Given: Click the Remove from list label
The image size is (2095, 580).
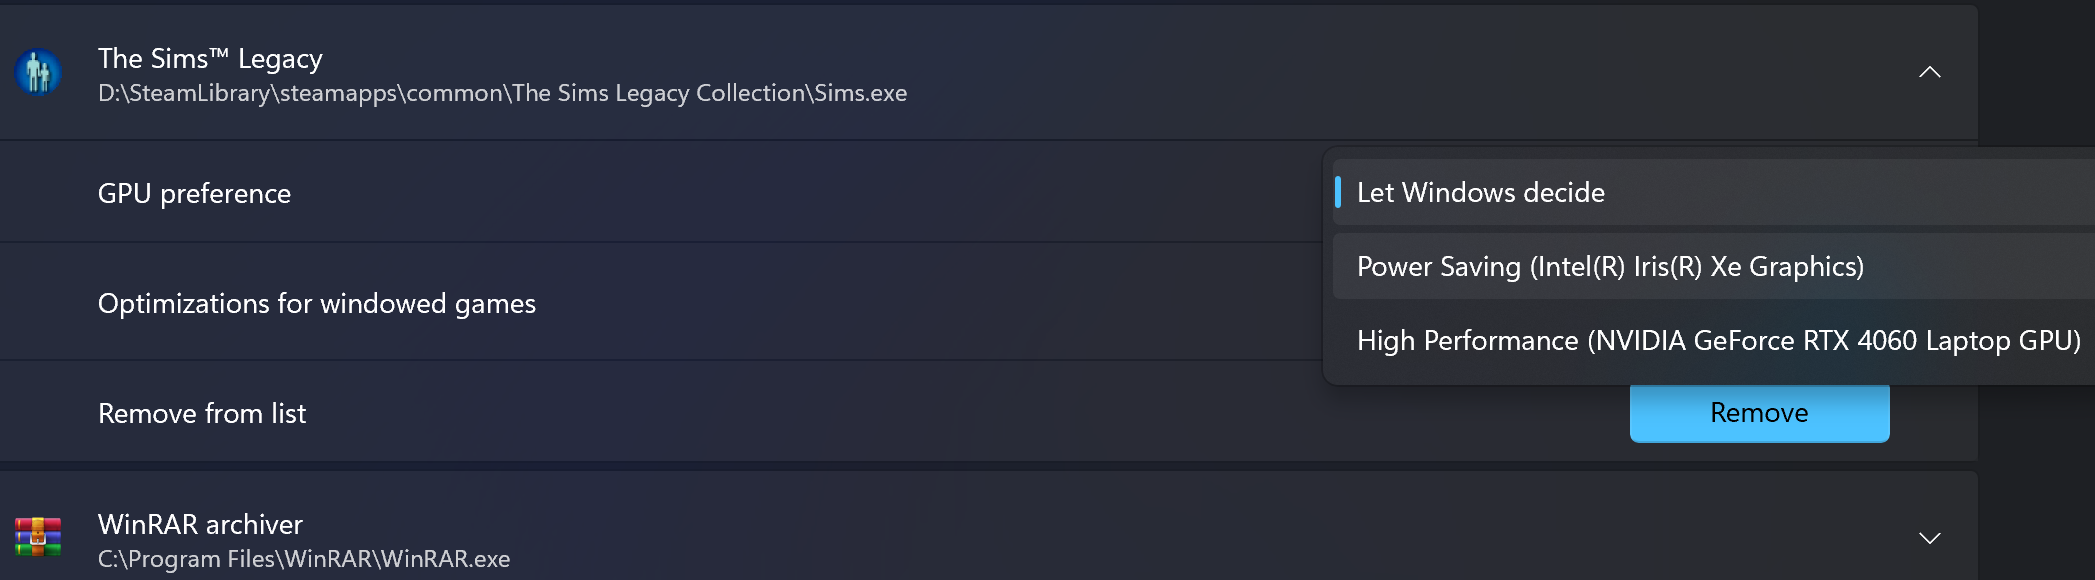Looking at the screenshot, I should coord(202,413).
